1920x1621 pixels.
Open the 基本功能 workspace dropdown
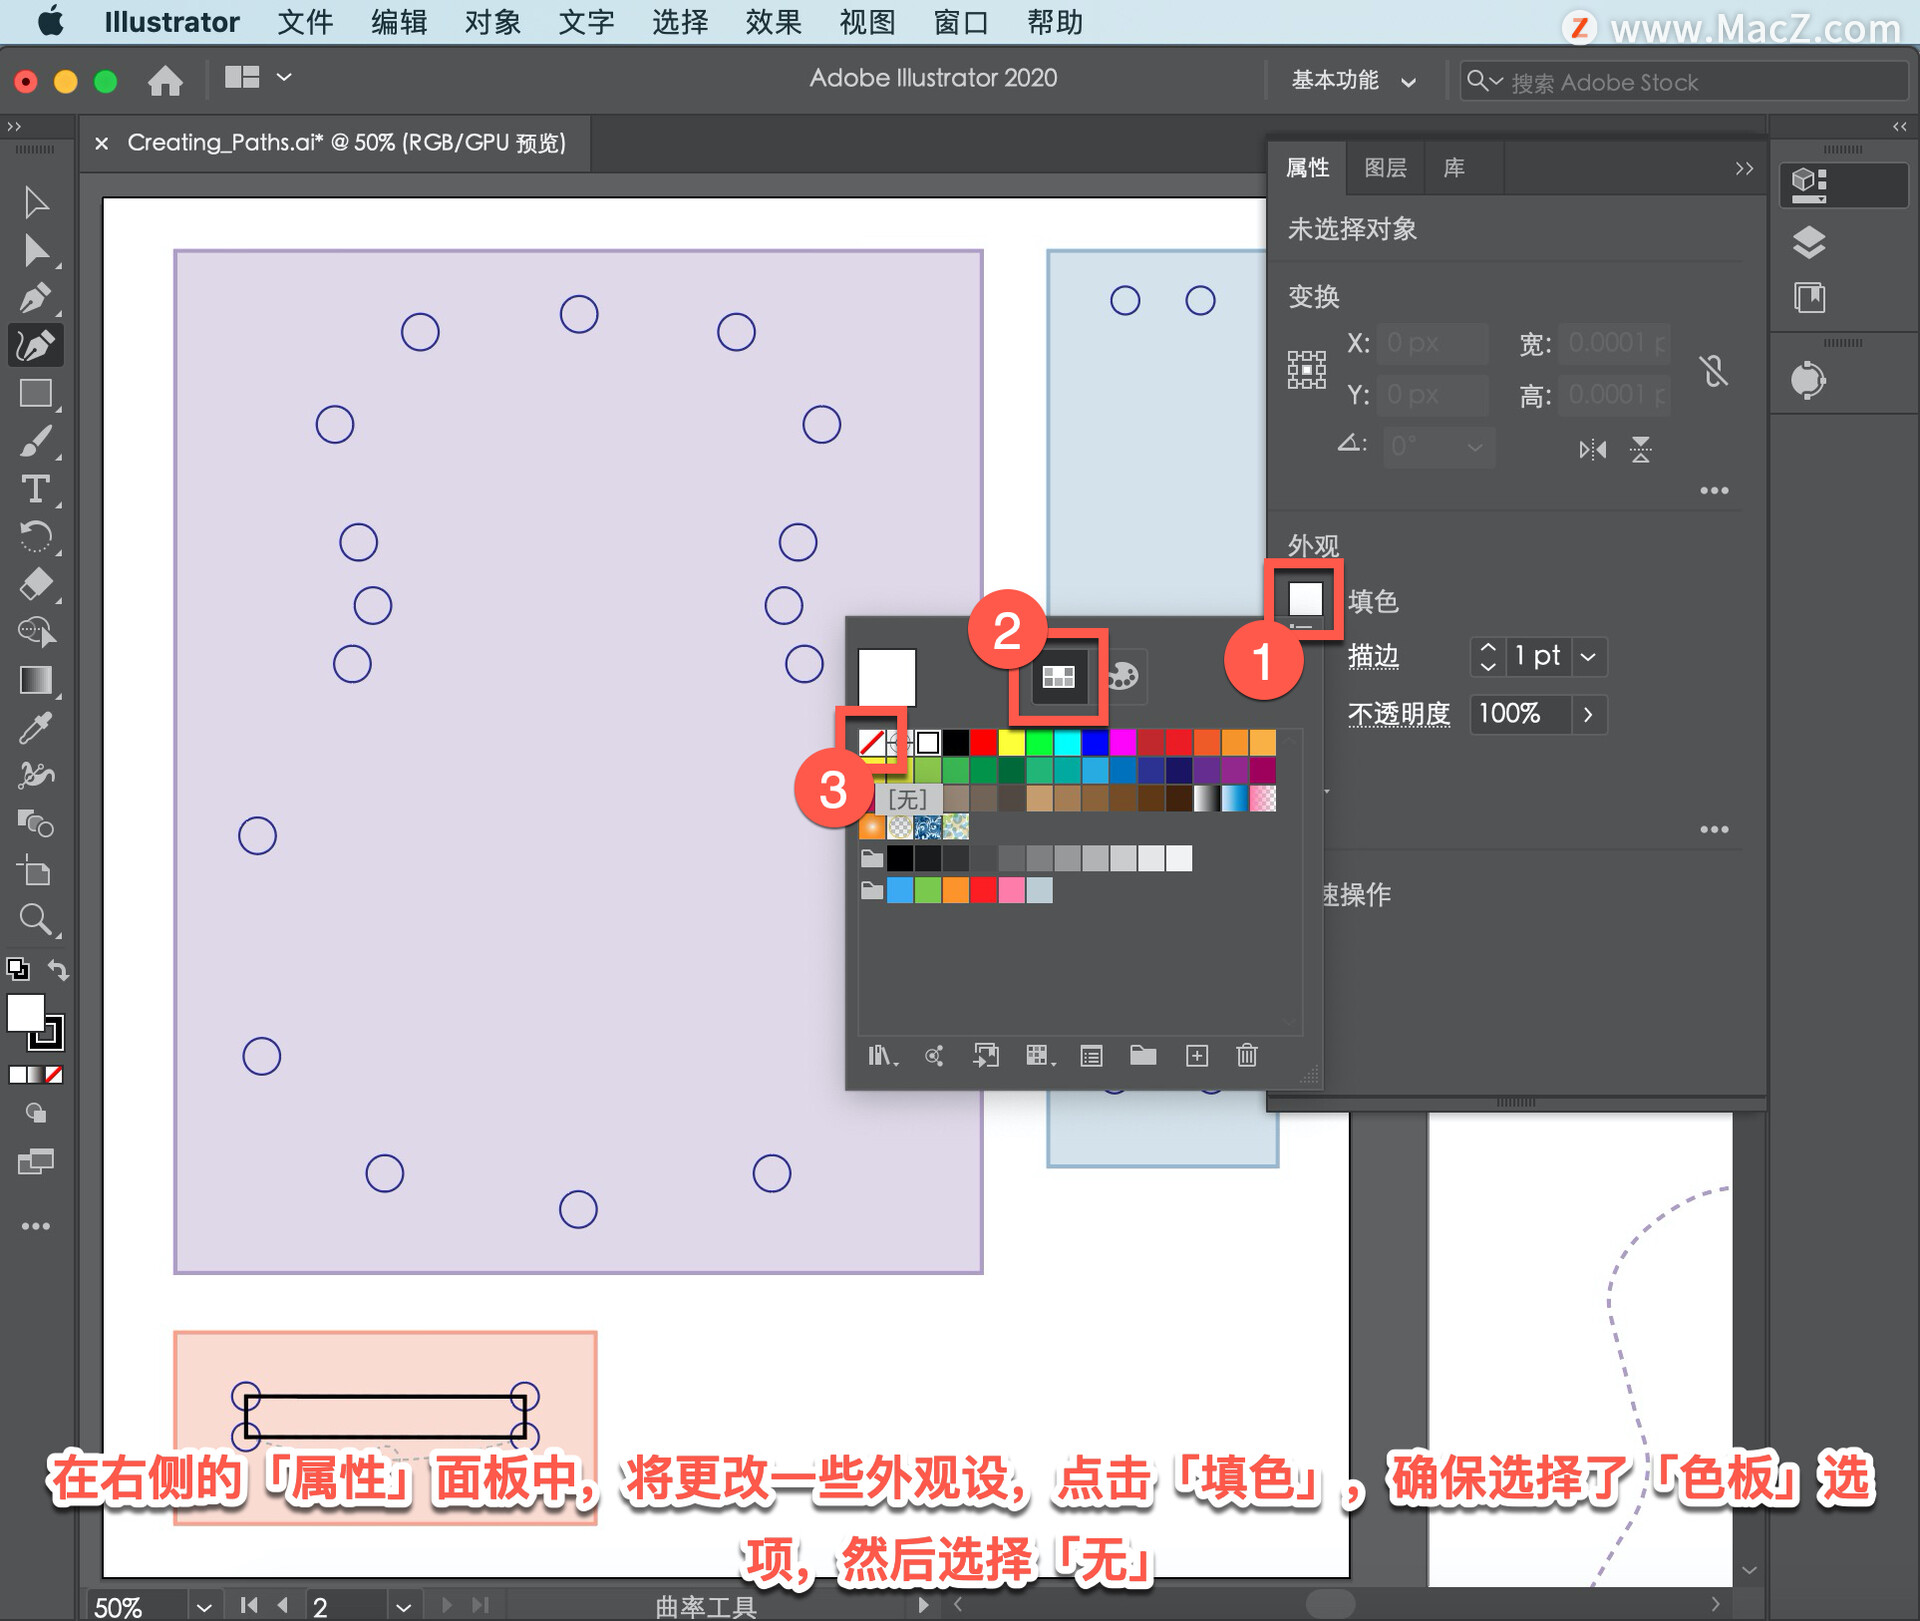click(1352, 81)
